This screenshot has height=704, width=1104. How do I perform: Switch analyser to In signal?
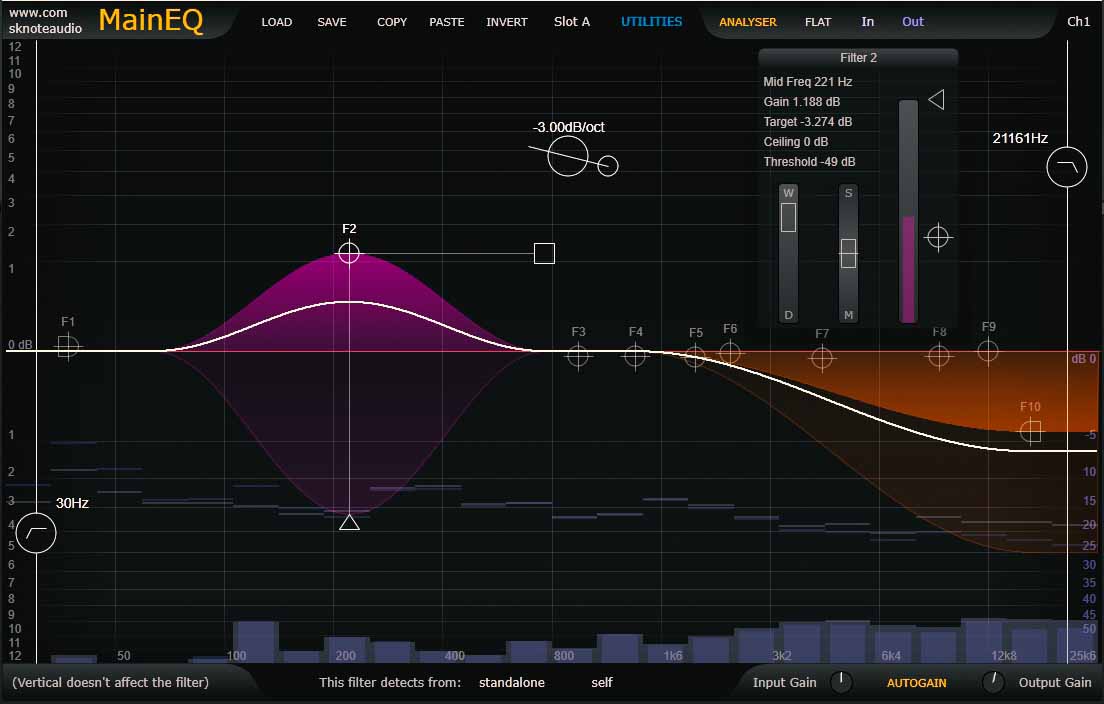(867, 22)
